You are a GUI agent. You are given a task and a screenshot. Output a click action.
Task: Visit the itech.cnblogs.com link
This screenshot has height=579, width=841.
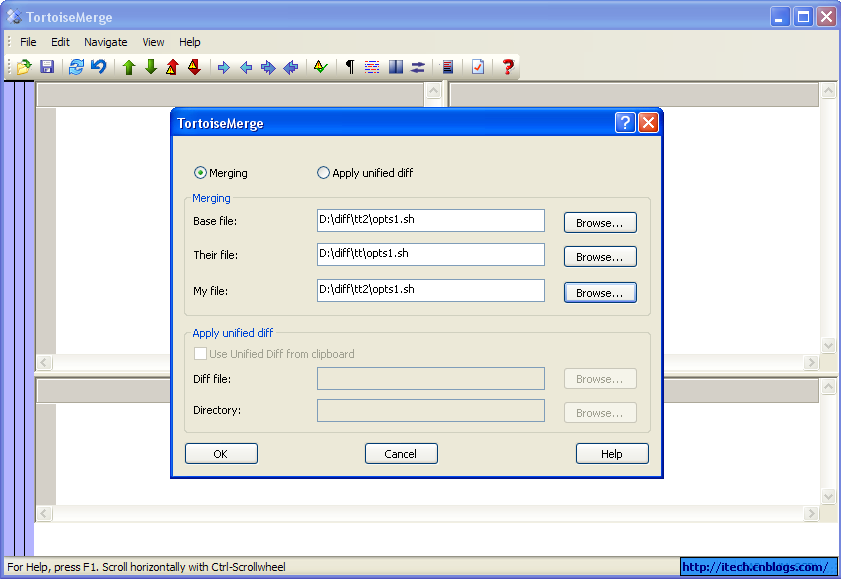tap(758, 566)
